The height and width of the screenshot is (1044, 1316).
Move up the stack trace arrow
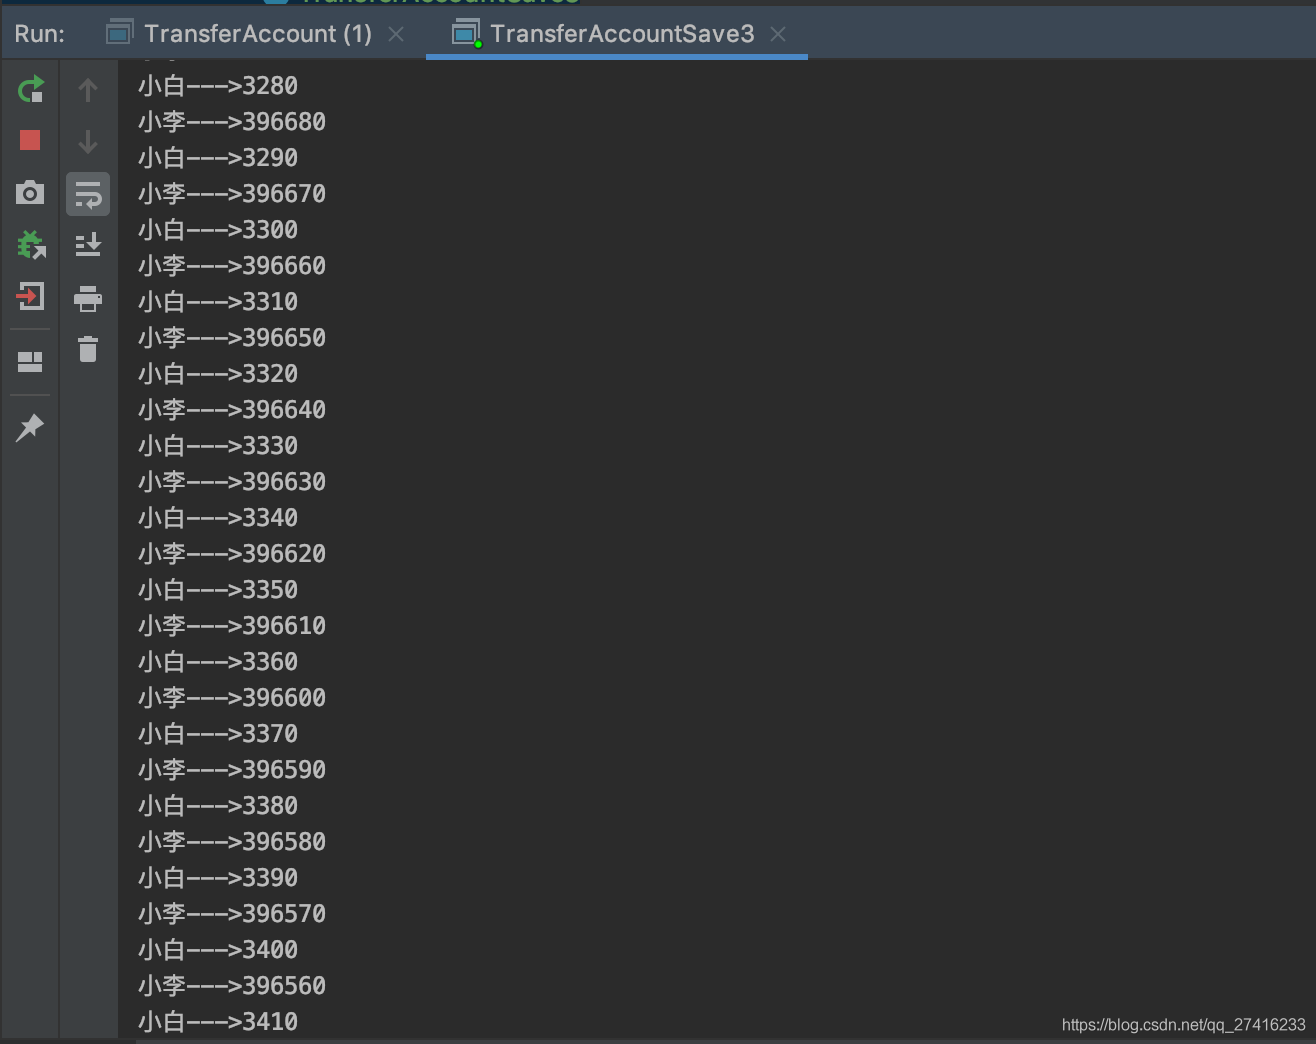(88, 90)
